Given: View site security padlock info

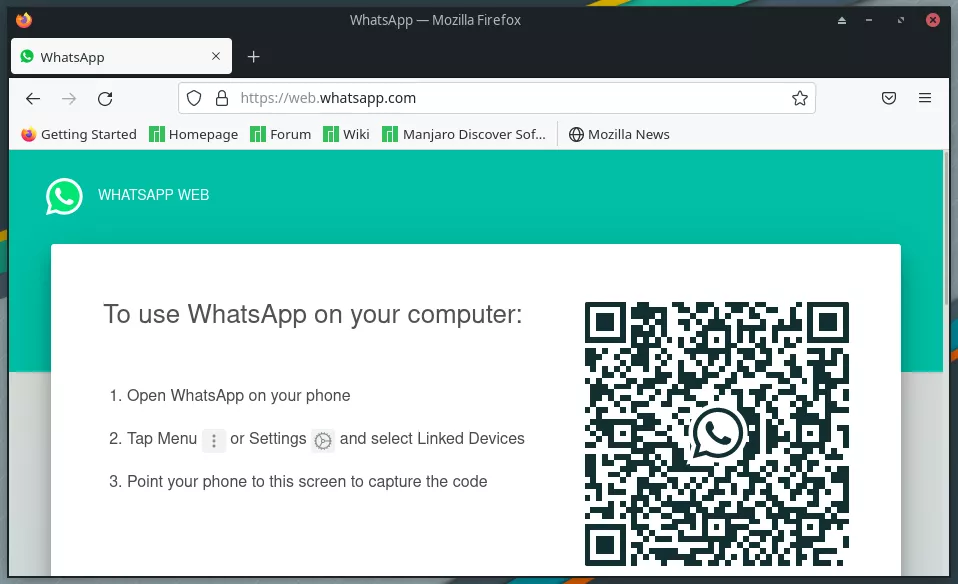Looking at the screenshot, I should click(x=222, y=98).
